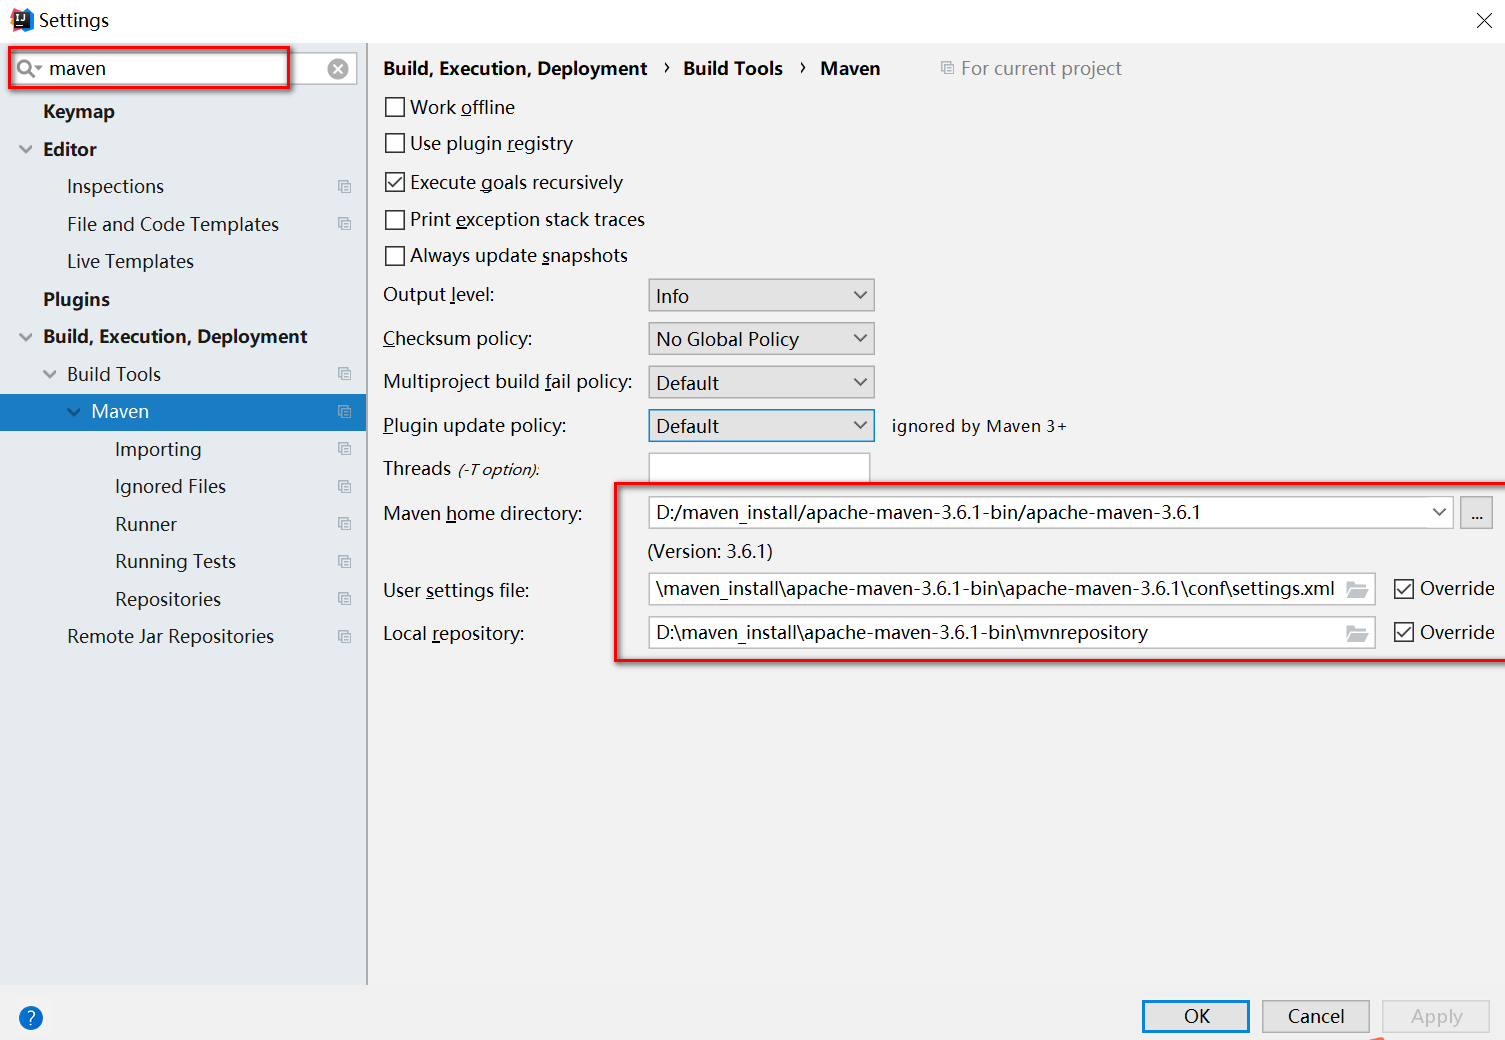1505x1040 pixels.
Task: Select Inspections in settings tree
Action: click(x=115, y=187)
